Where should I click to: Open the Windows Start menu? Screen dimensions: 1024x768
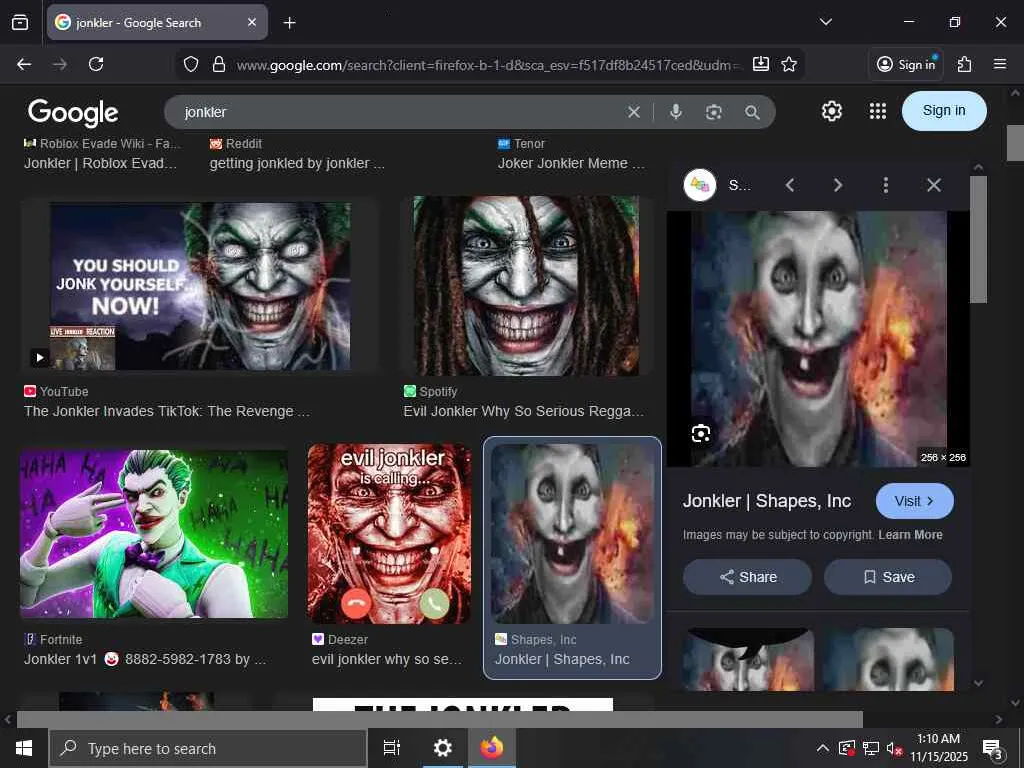point(24,748)
